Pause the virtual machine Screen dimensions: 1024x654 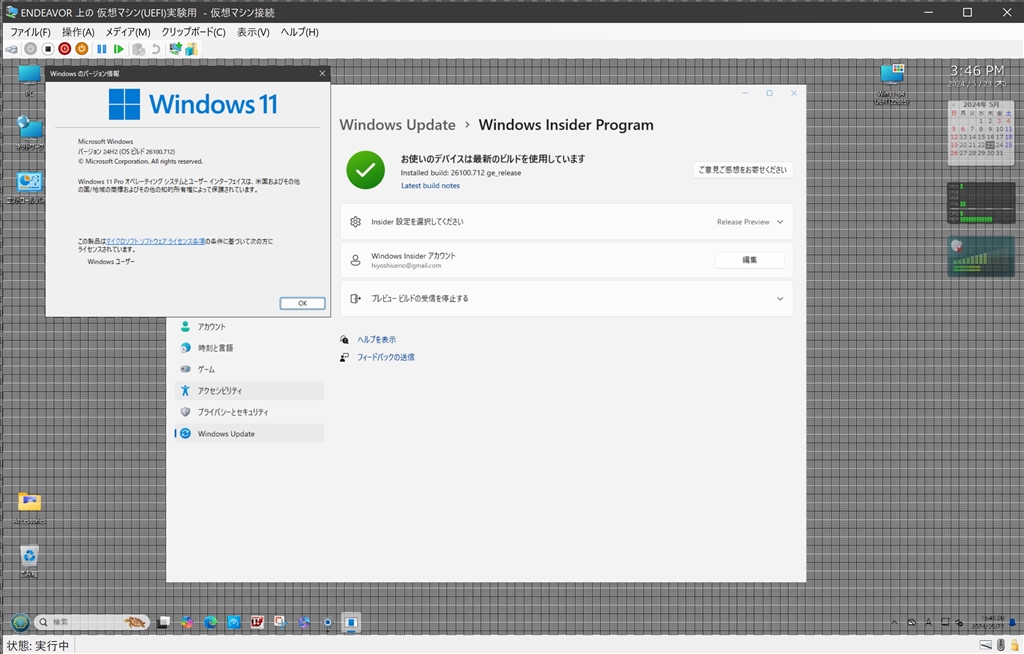tap(102, 49)
